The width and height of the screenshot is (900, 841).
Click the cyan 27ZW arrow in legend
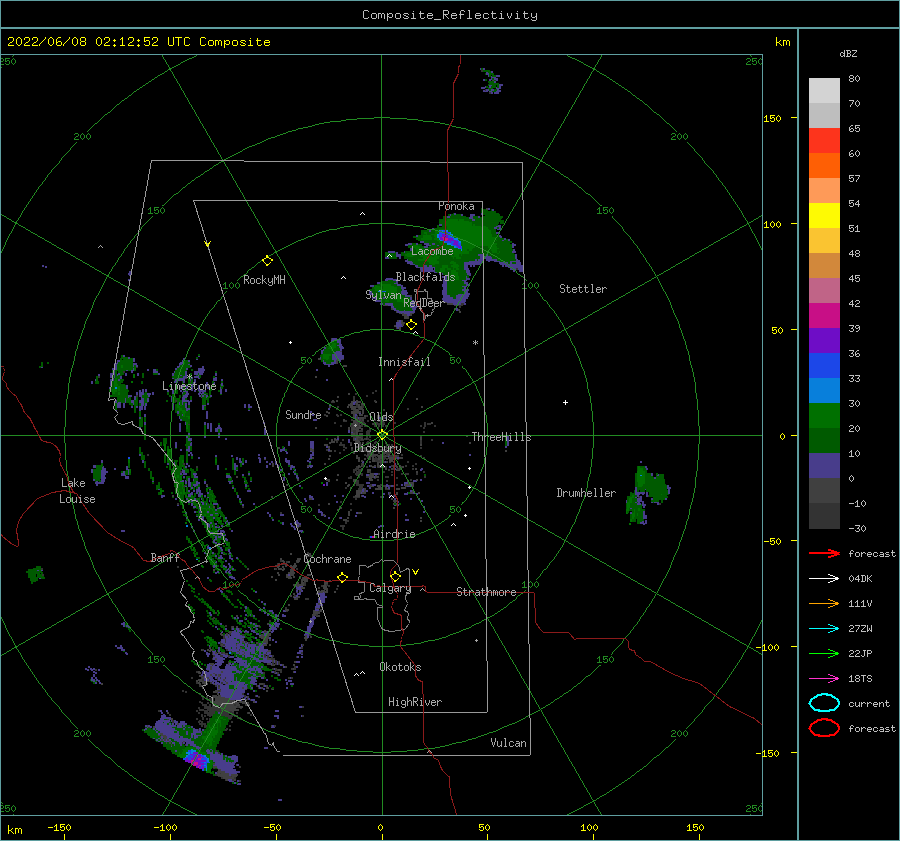click(824, 629)
